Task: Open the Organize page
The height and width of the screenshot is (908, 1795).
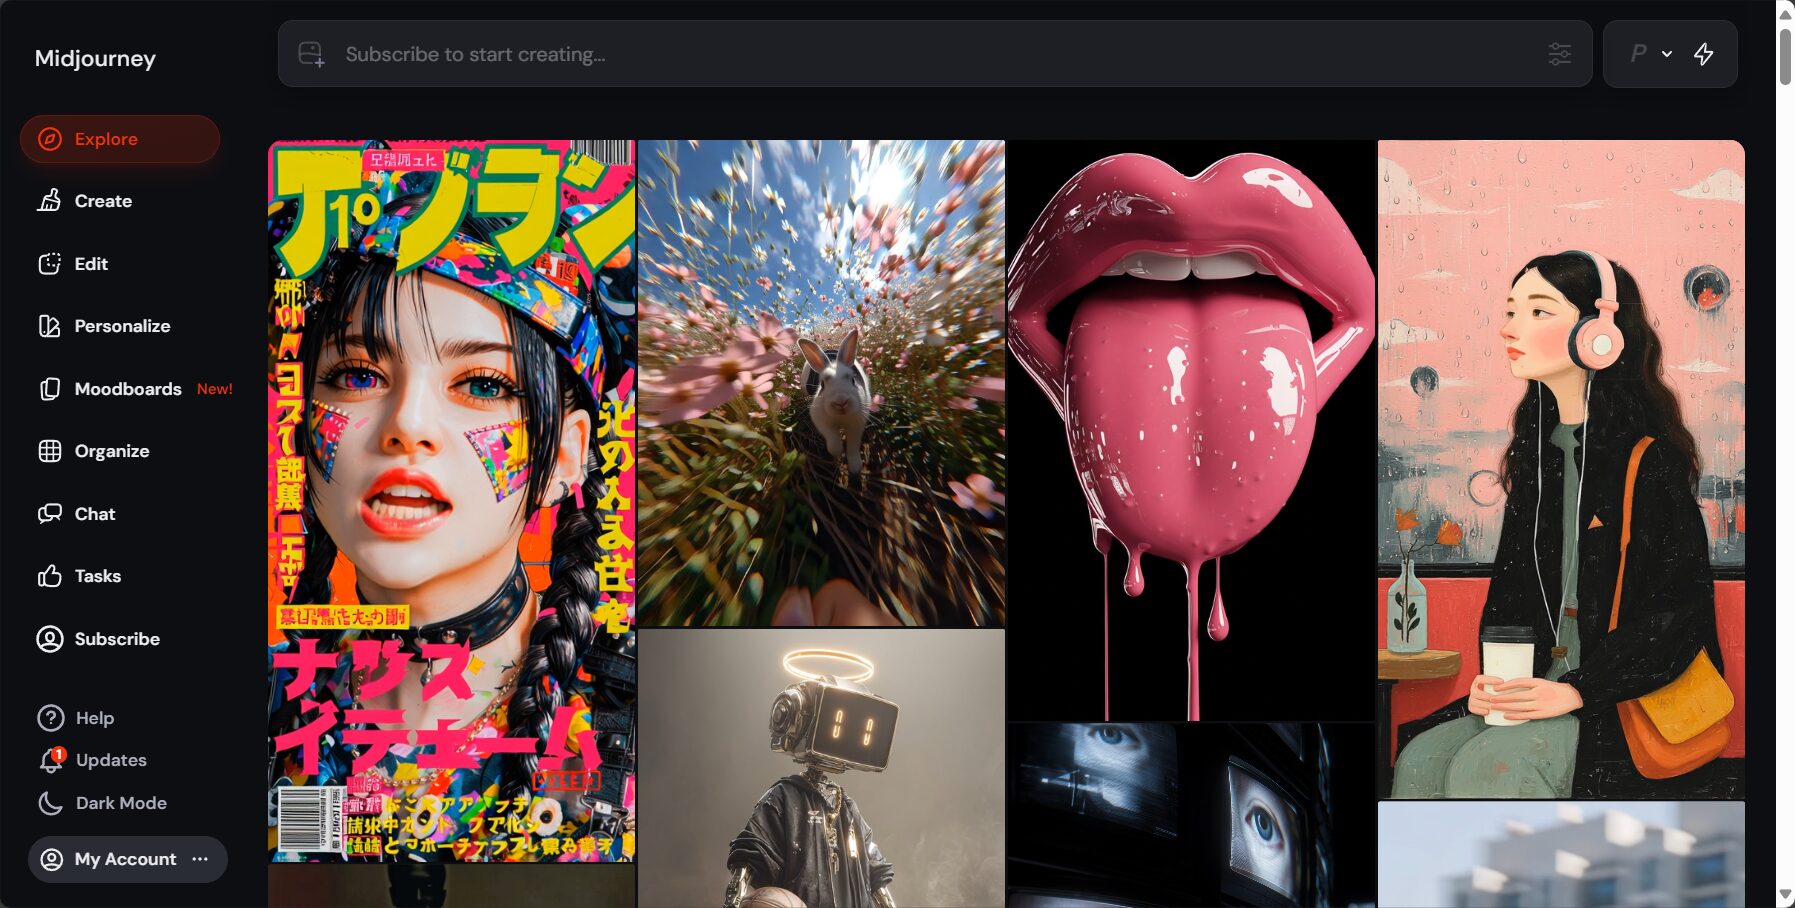Action: [112, 451]
